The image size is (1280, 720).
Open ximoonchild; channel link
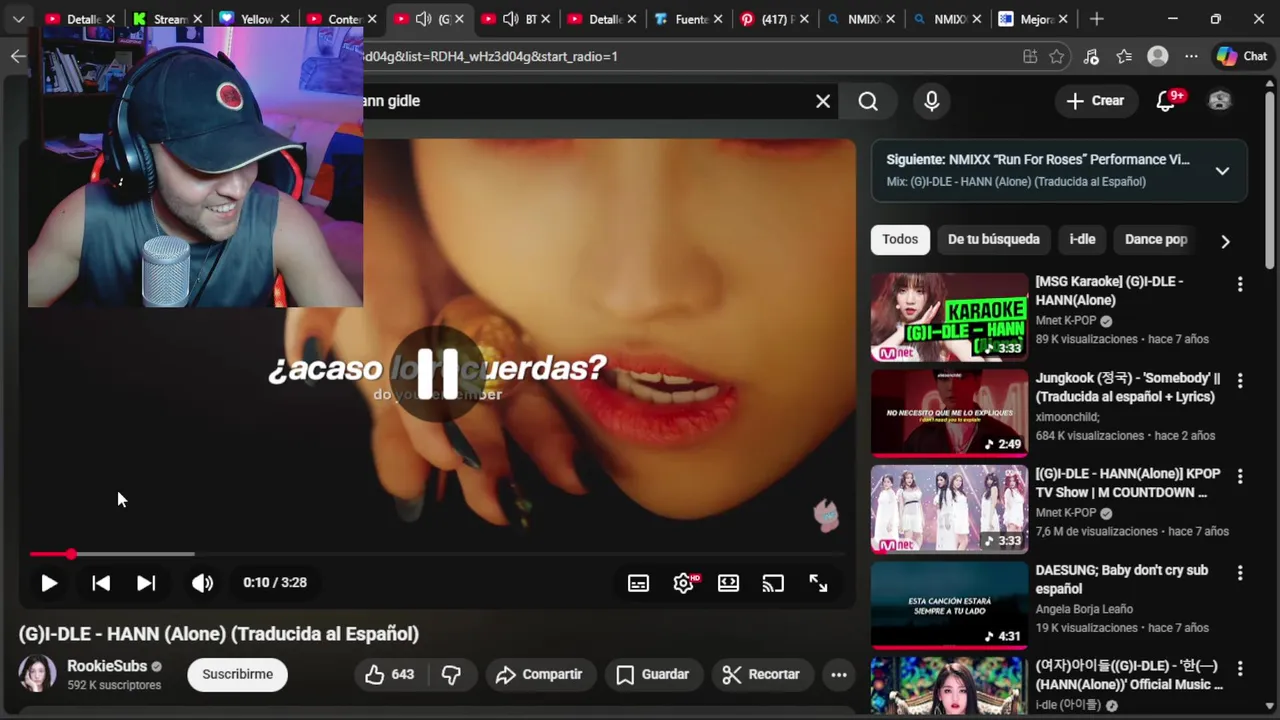tap(1068, 417)
